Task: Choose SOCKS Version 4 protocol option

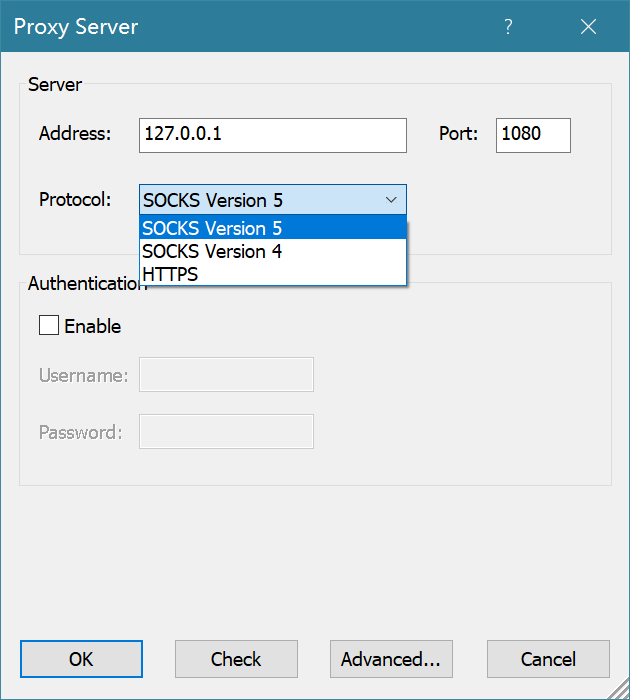Action: point(272,251)
